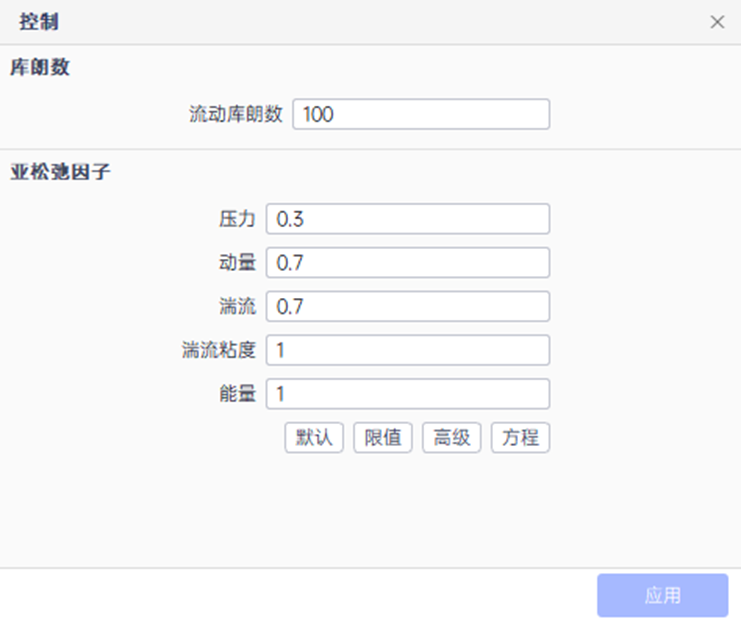This screenshot has height=622, width=741.
Task: Click the 高级 button
Action: tap(452, 437)
